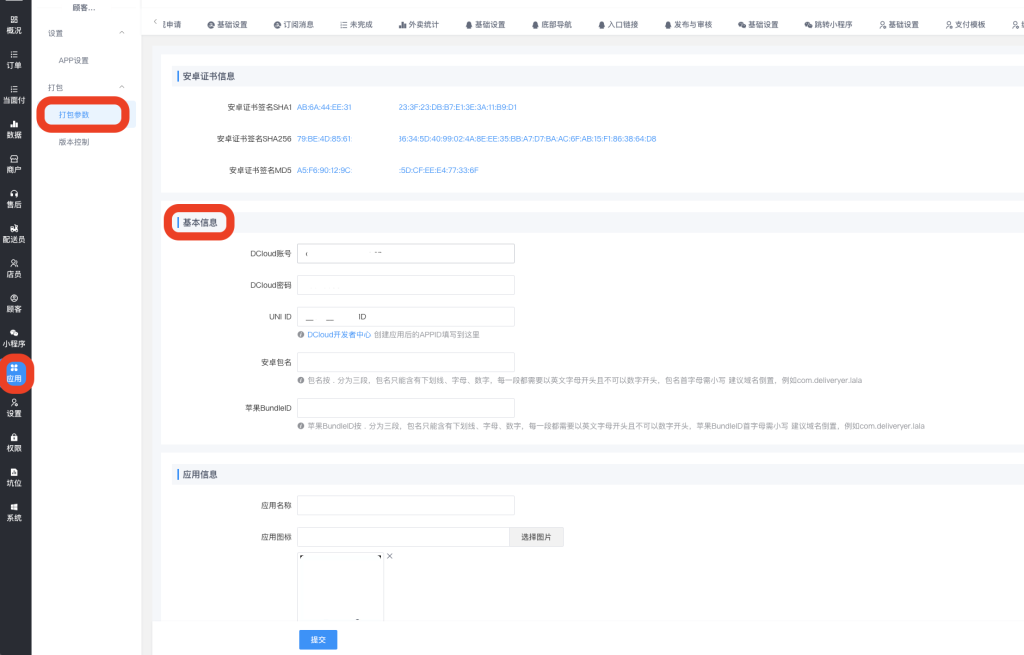Screen dimensions: 1024x655
Task: Remove the app icon preview with X
Action: click(x=390, y=556)
